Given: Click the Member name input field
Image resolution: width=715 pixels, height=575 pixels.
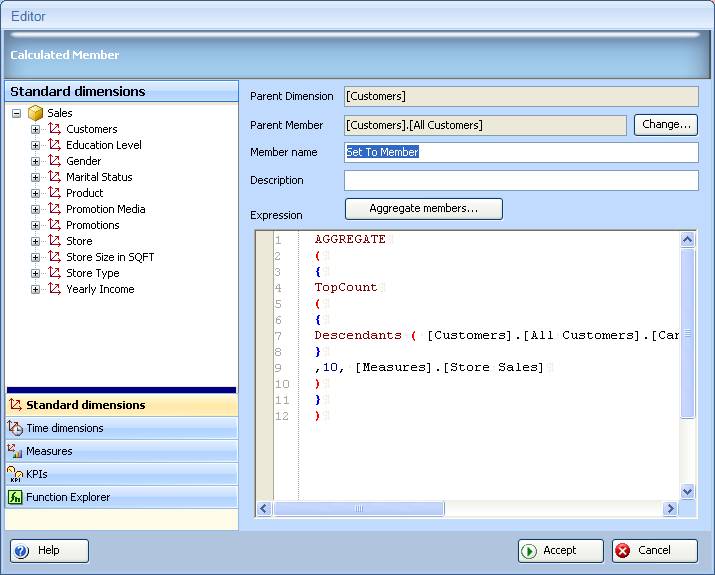Looking at the screenshot, I should coord(521,152).
